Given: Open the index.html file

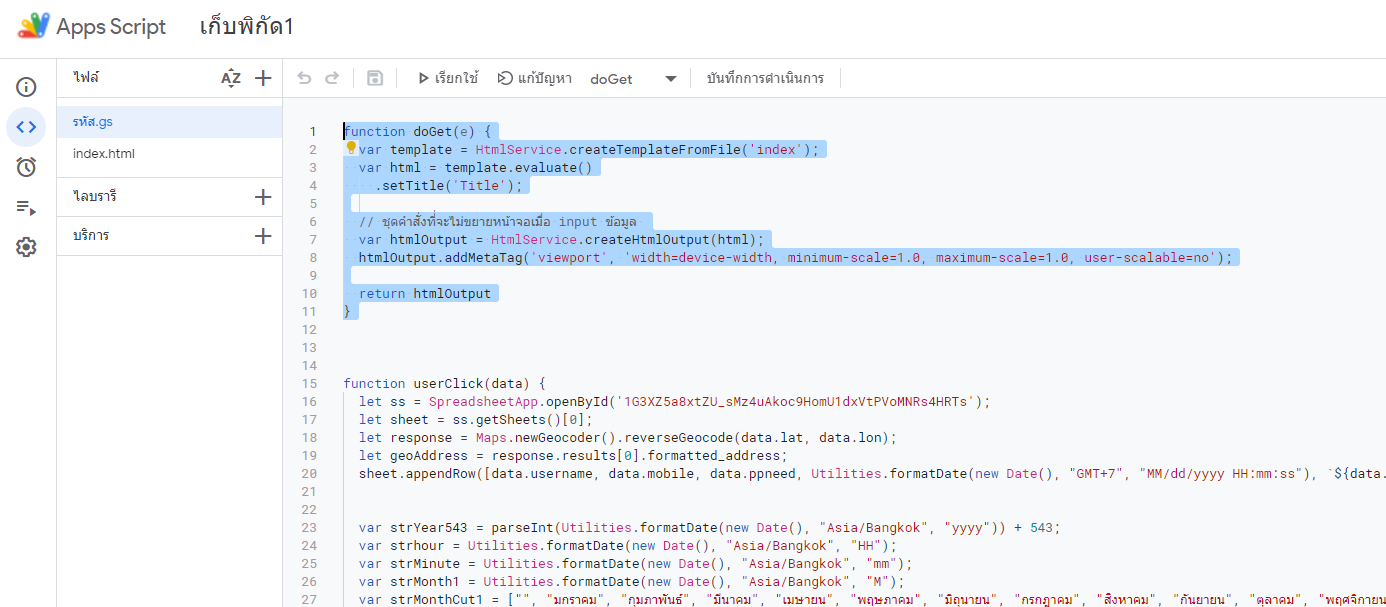Looking at the screenshot, I should 169,154.
